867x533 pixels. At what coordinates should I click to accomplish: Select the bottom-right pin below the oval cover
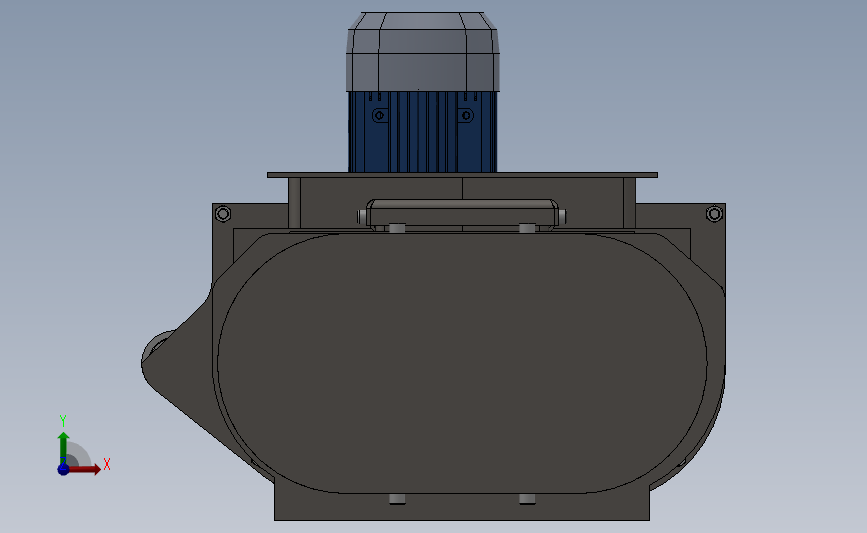coord(527,499)
